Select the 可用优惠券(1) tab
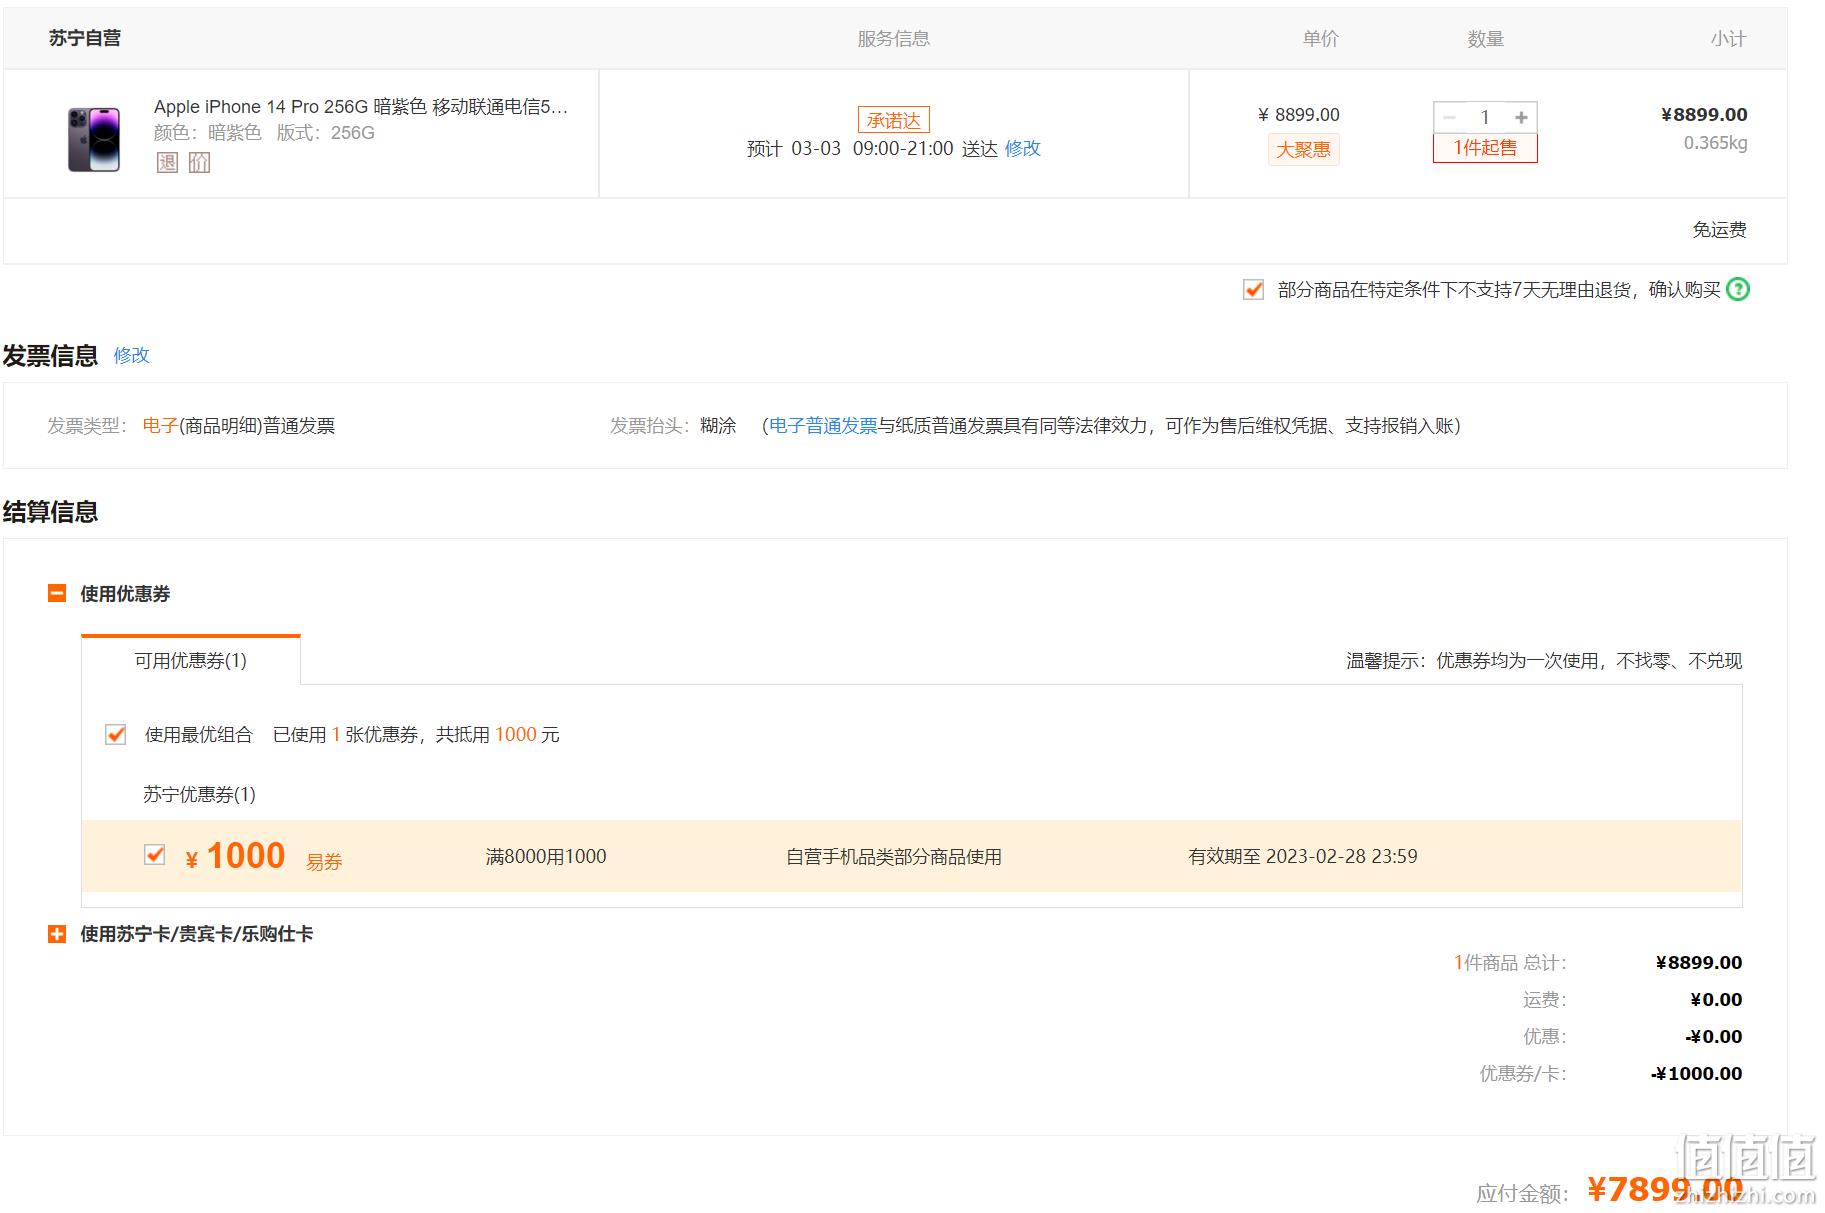Image resolution: width=1825 pixels, height=1213 pixels. (191, 660)
